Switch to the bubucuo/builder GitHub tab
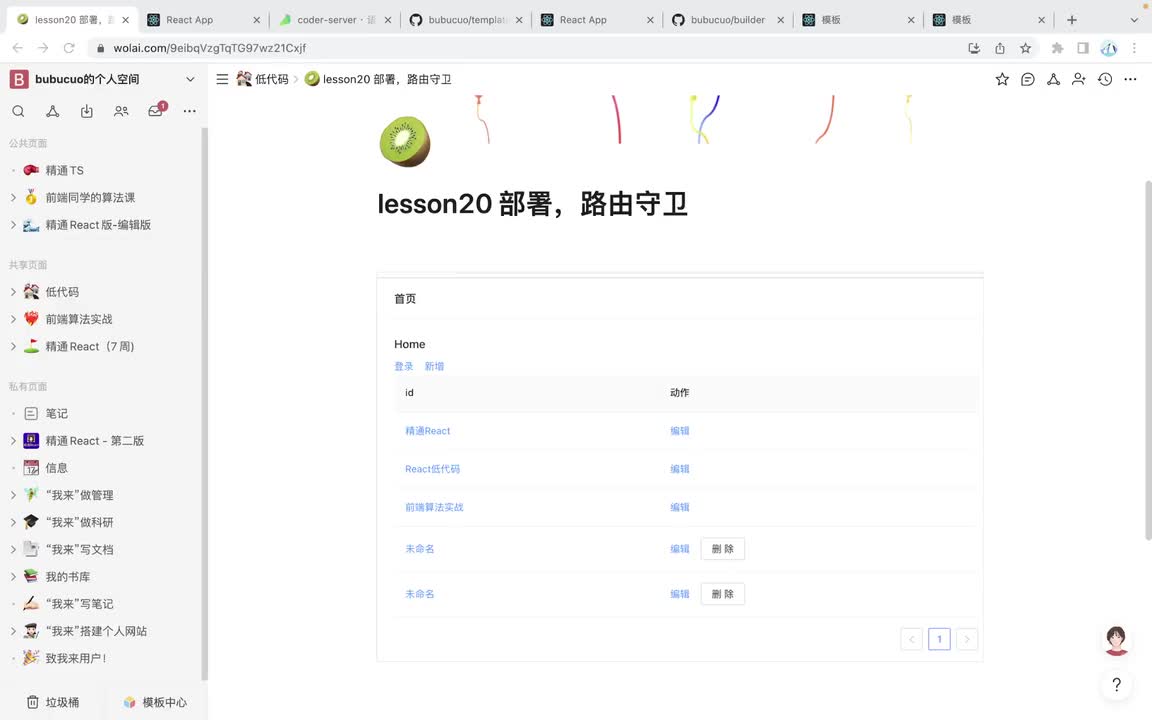The image size is (1152, 720). [729, 20]
